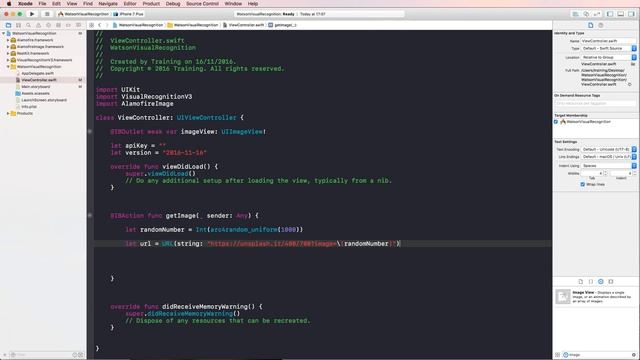The image size is (640, 360).
Task: Open the Debug navigator tab
Action: 58,25
